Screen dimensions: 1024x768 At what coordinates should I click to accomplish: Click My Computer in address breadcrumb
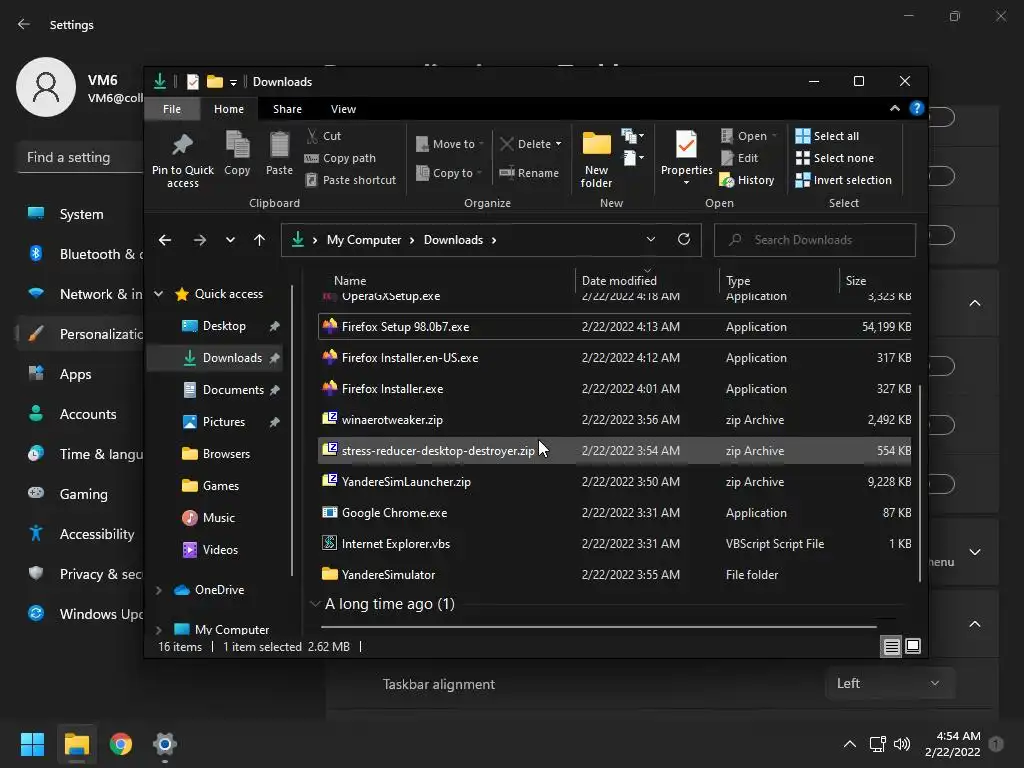click(364, 240)
